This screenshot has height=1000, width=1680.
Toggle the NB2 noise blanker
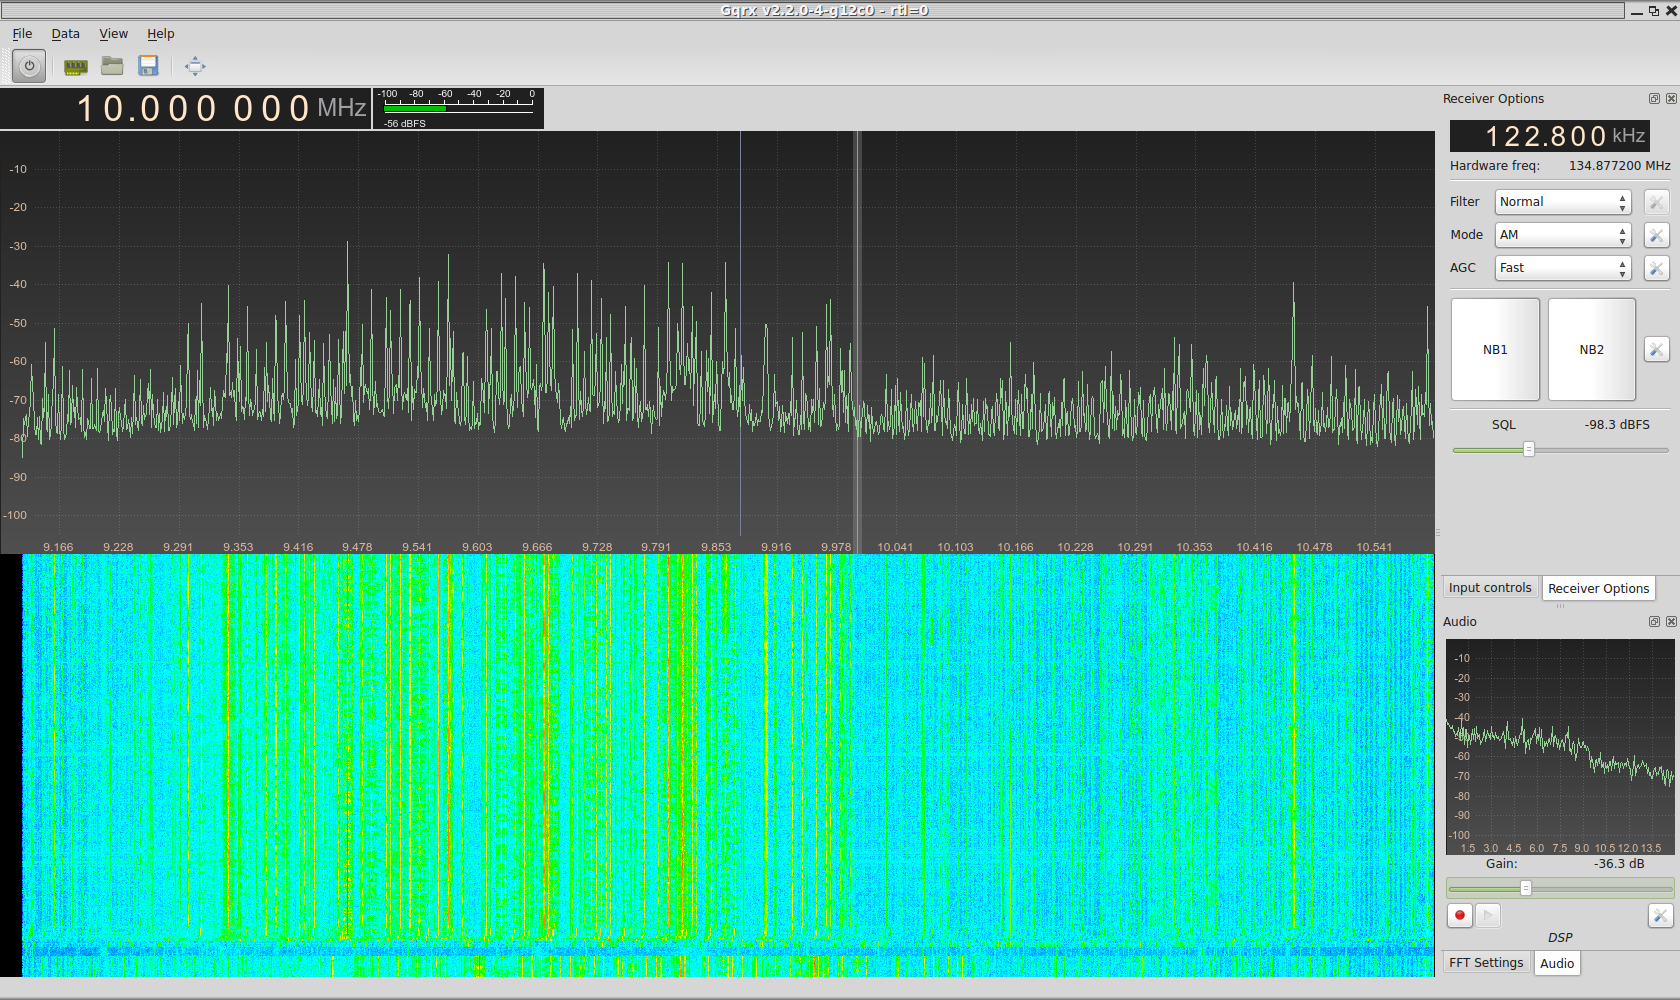point(1591,349)
